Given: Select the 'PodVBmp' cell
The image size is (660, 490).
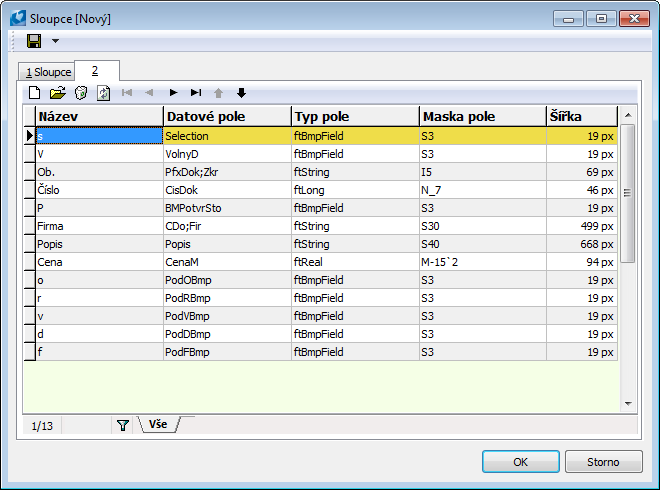Looking at the screenshot, I should click(x=227, y=316).
